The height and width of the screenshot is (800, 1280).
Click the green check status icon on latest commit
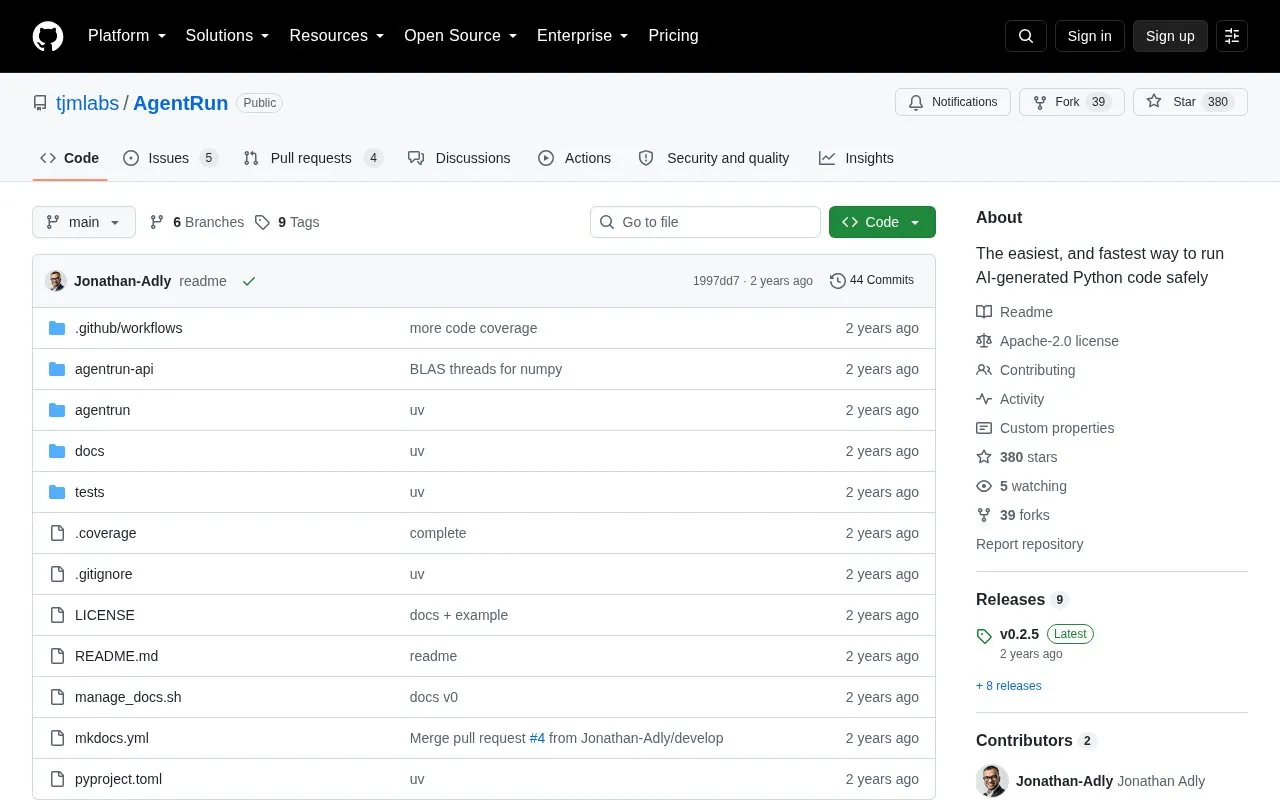click(249, 281)
